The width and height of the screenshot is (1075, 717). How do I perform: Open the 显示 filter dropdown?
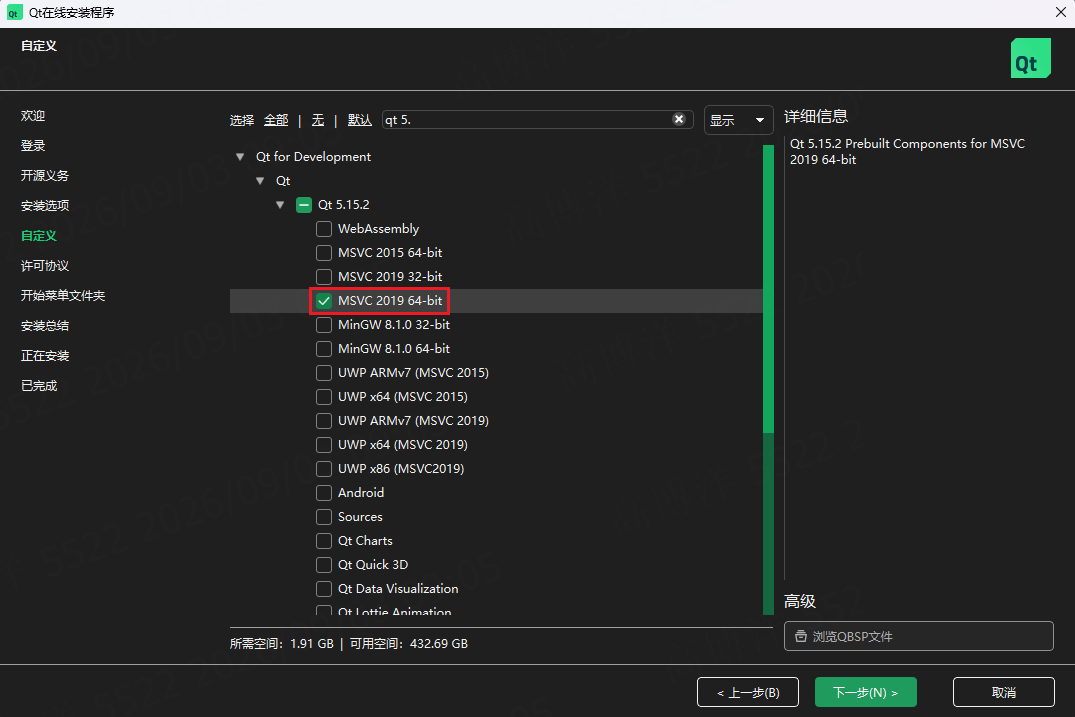[738, 120]
